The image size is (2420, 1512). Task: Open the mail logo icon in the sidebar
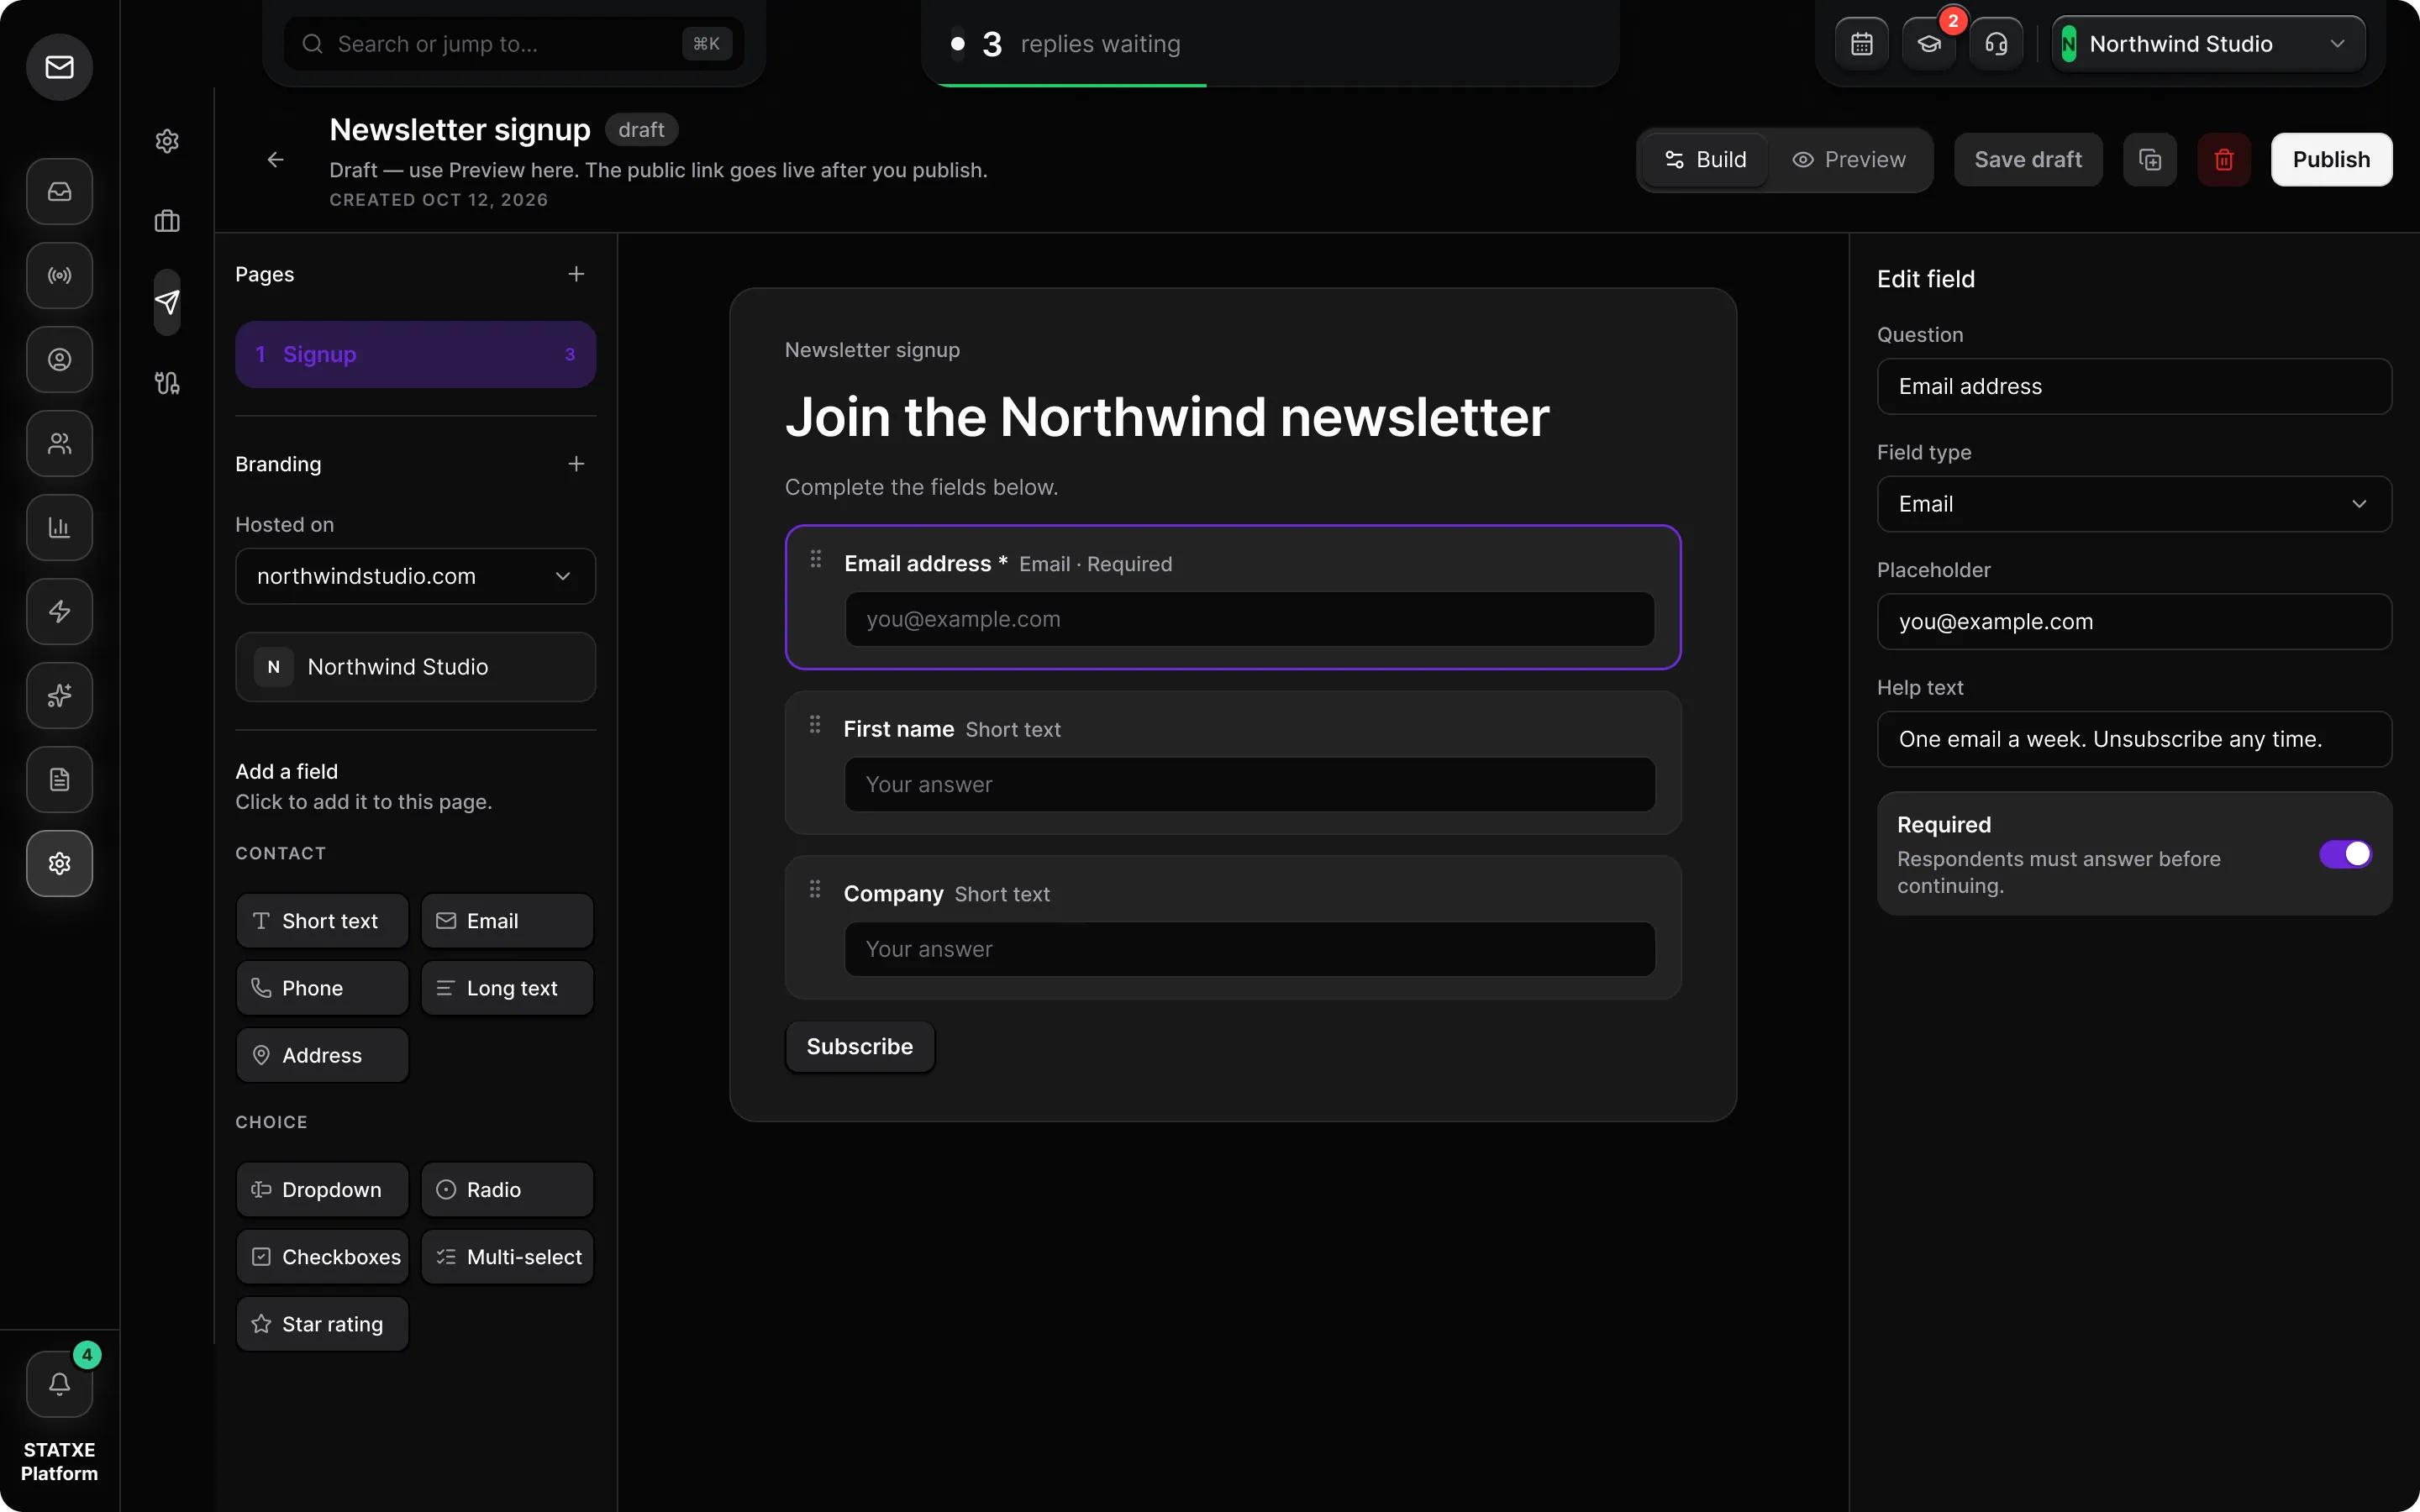click(59, 67)
